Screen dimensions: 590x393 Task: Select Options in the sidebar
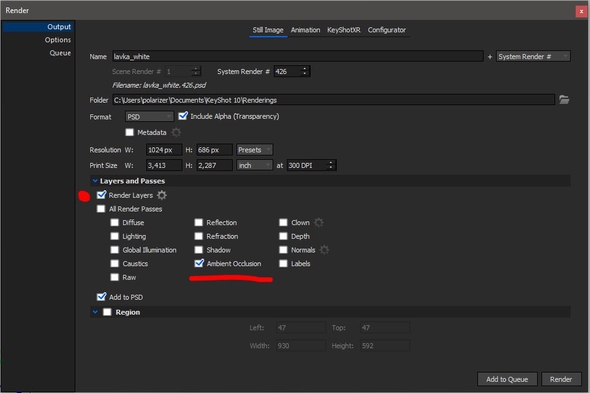click(58, 40)
